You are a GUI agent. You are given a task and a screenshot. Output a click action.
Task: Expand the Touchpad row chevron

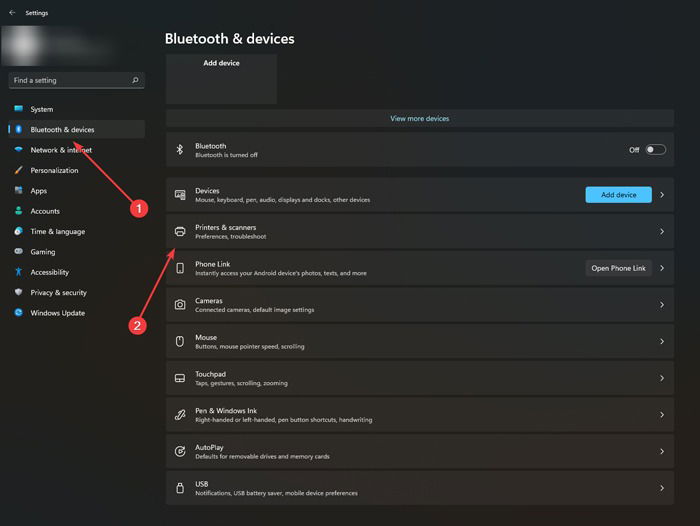point(662,378)
